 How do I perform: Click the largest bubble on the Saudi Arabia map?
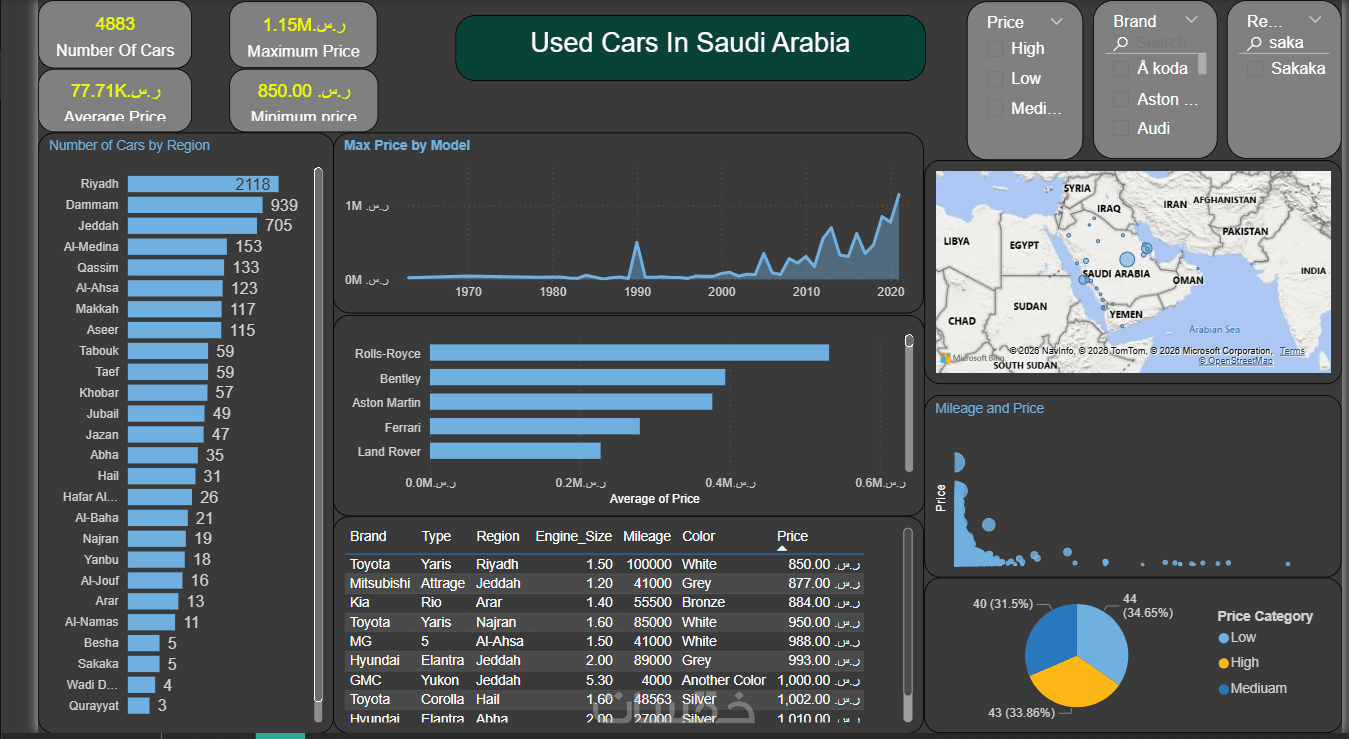(1127, 259)
